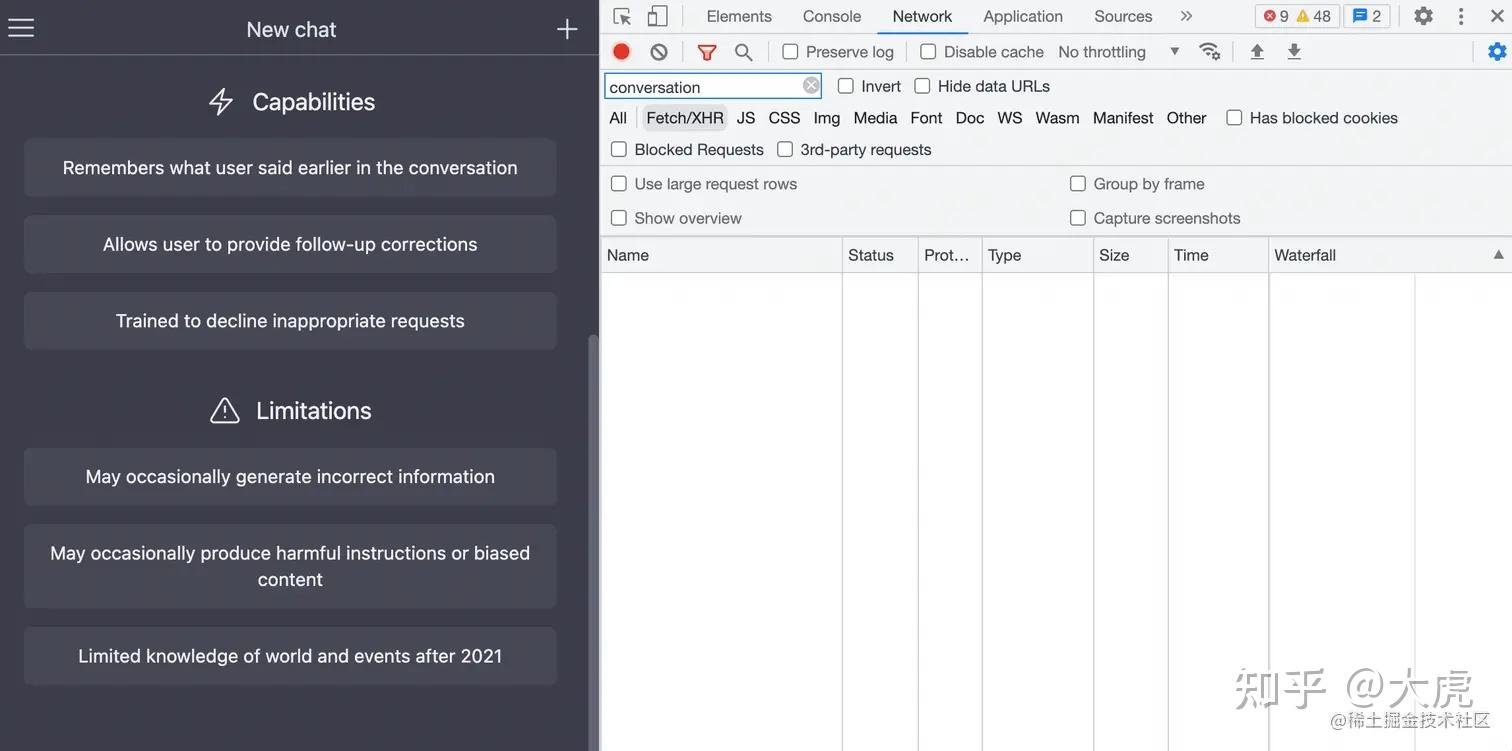Toggle the red filter funnel icon

707,52
